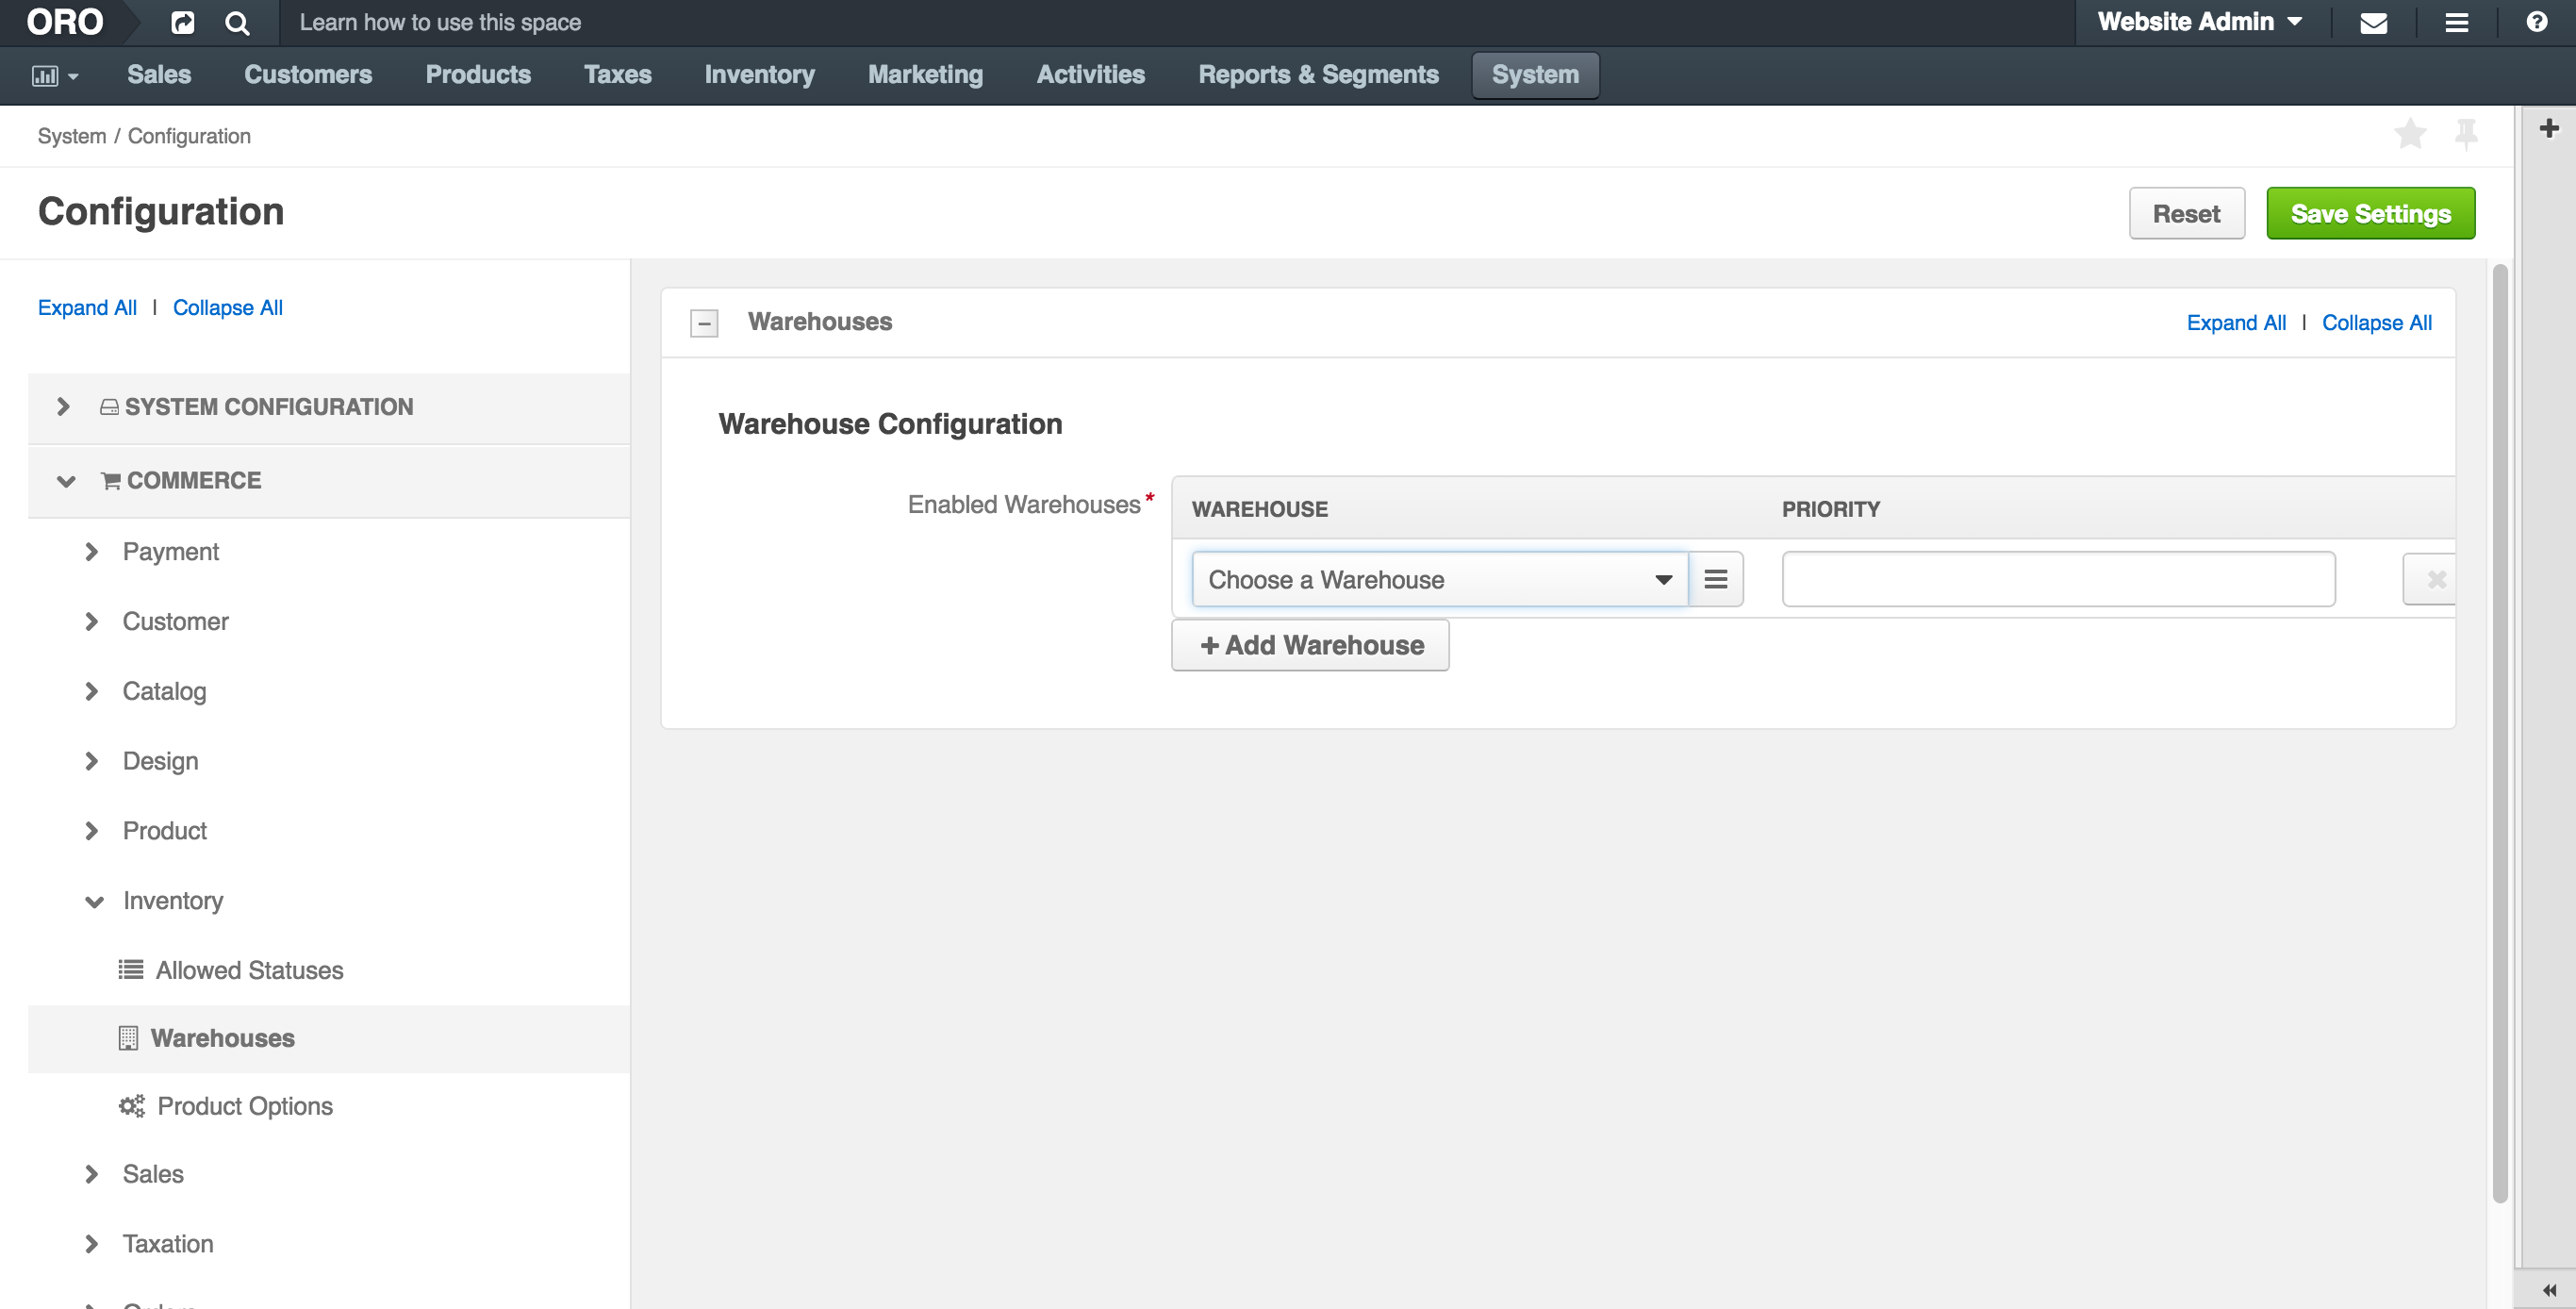Open the Sales main menu
This screenshot has height=1309, width=2576.
pyautogui.click(x=159, y=75)
